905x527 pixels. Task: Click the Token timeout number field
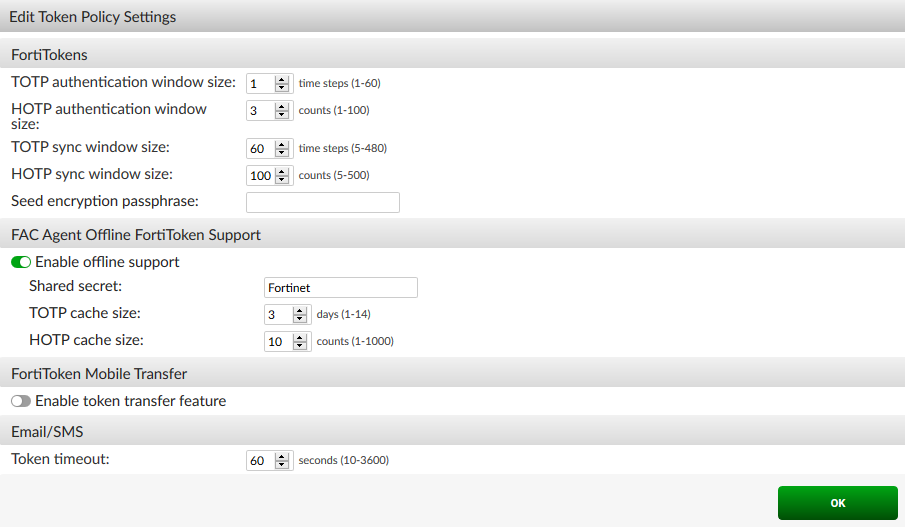[x=260, y=461]
